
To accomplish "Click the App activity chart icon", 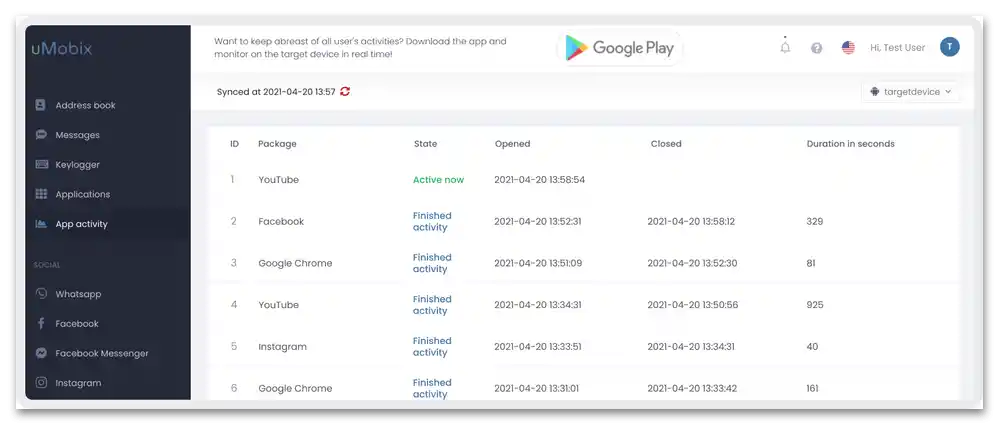I will (41, 224).
